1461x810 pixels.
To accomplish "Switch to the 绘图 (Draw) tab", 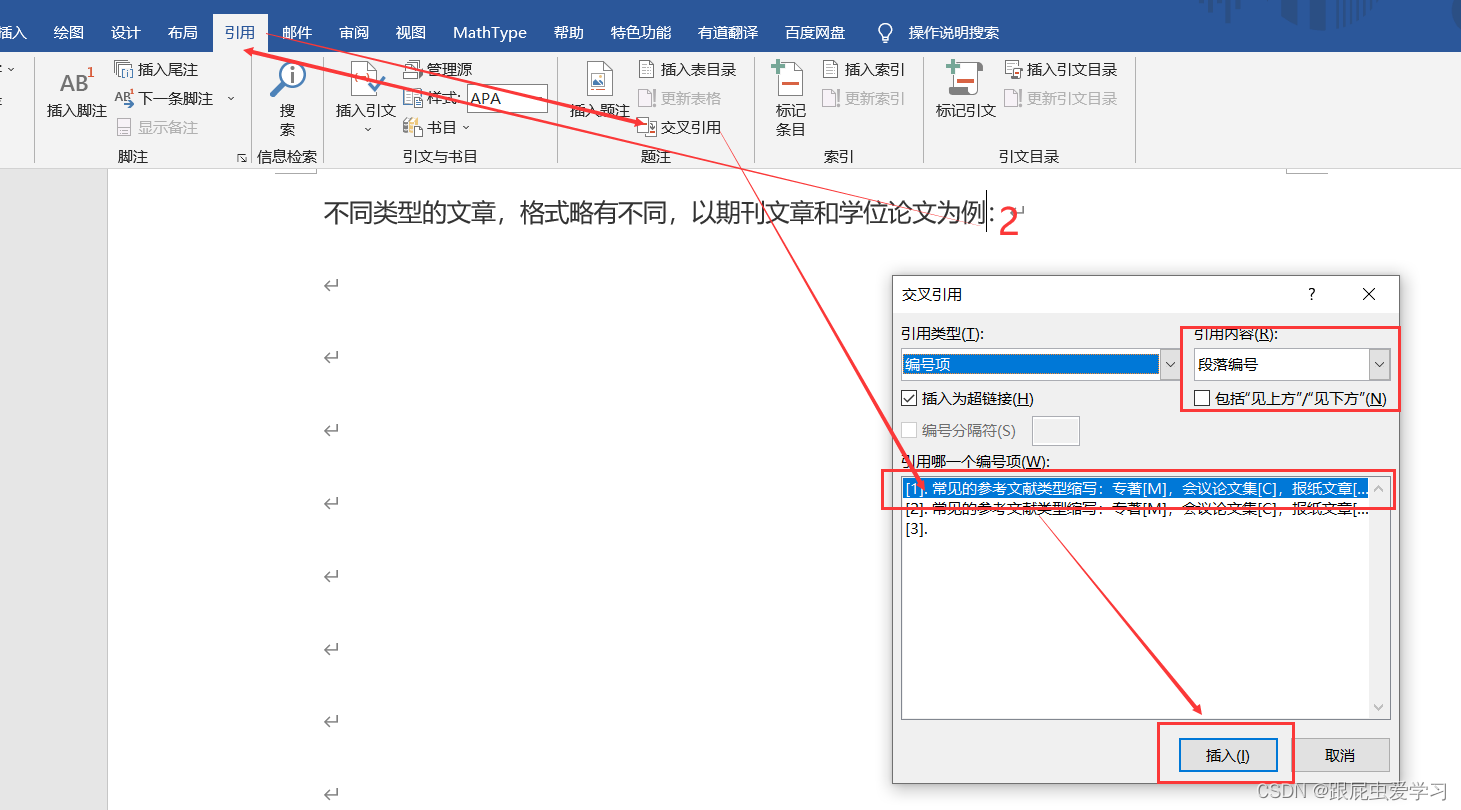I will coord(69,33).
